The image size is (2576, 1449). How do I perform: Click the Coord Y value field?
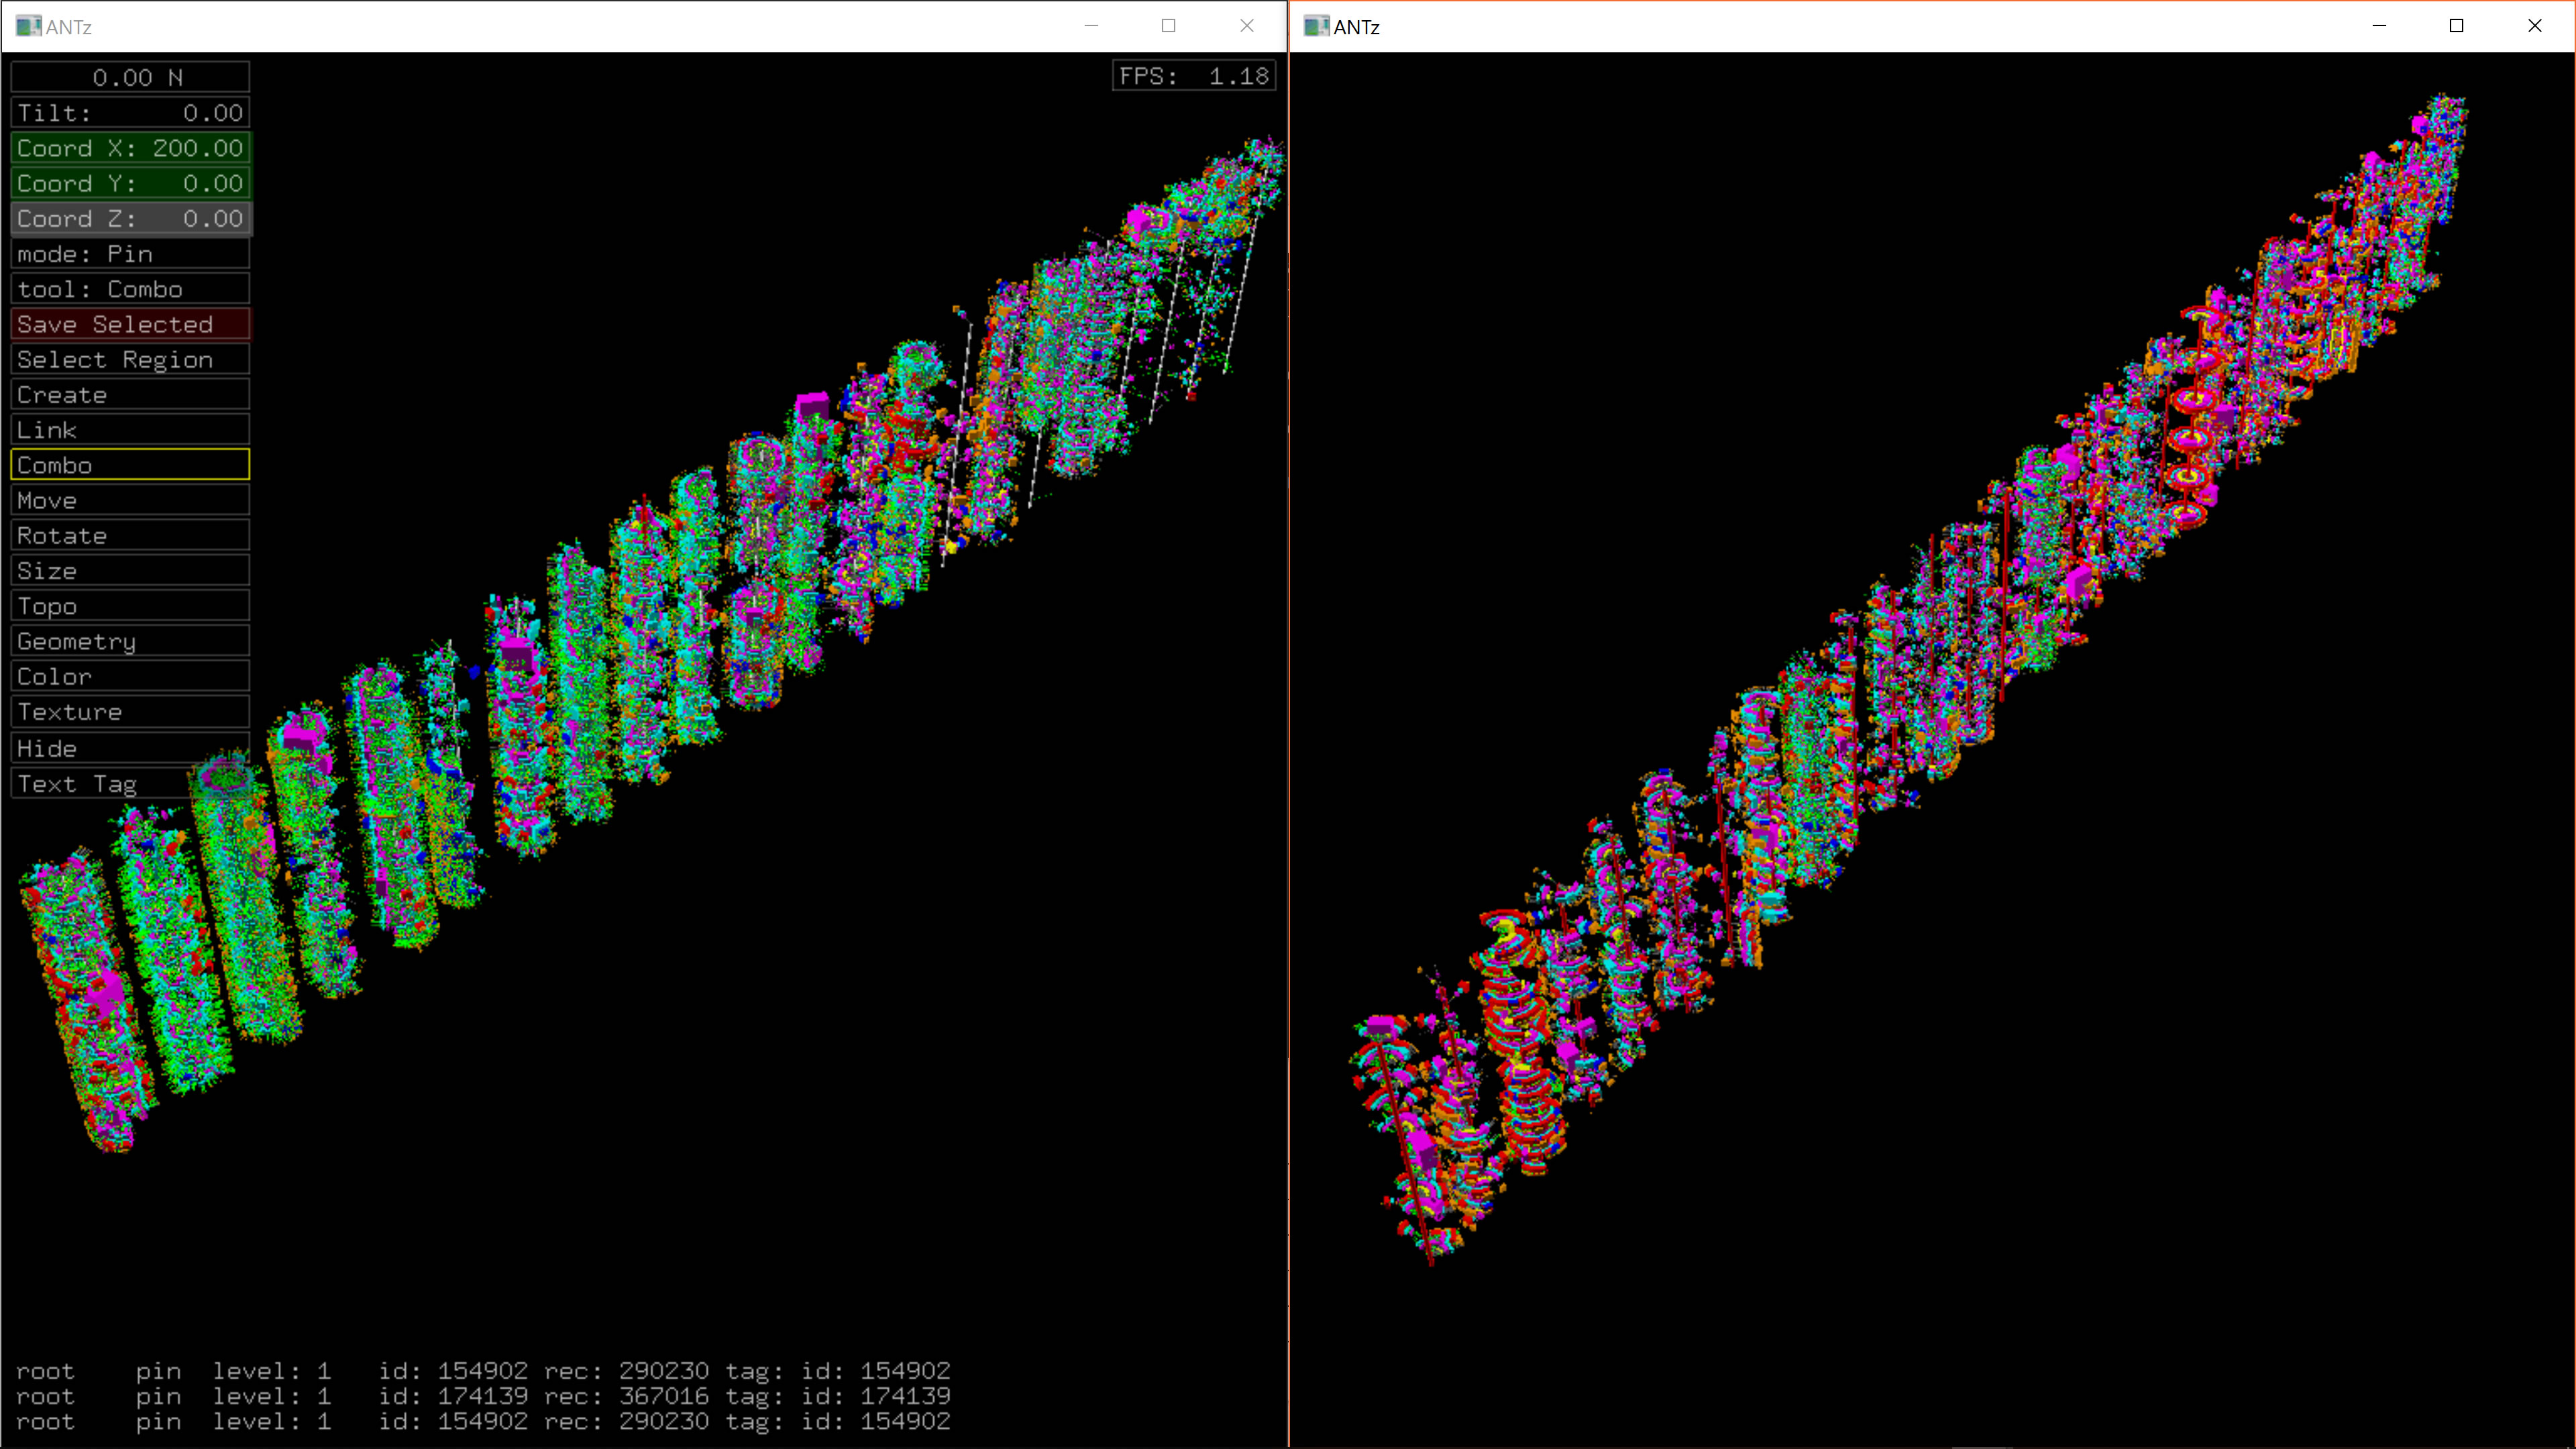click(x=130, y=183)
